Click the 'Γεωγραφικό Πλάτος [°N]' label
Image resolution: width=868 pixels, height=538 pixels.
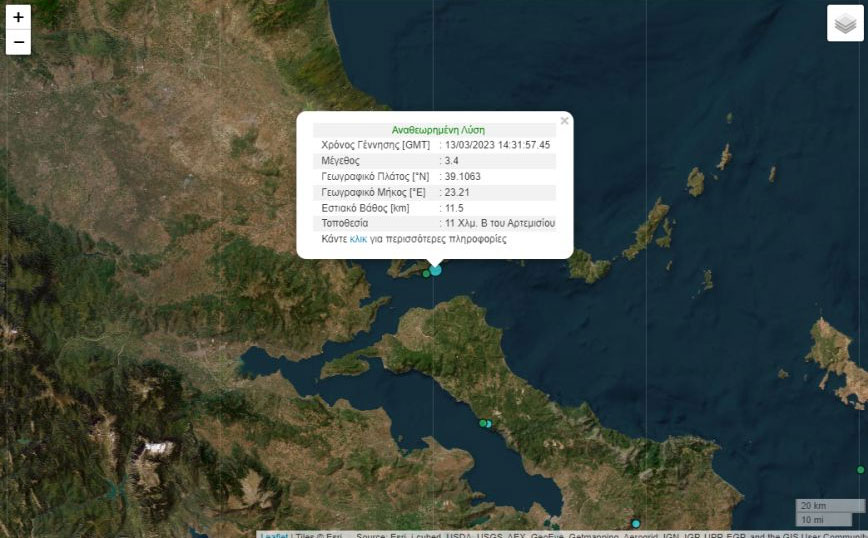coord(375,177)
